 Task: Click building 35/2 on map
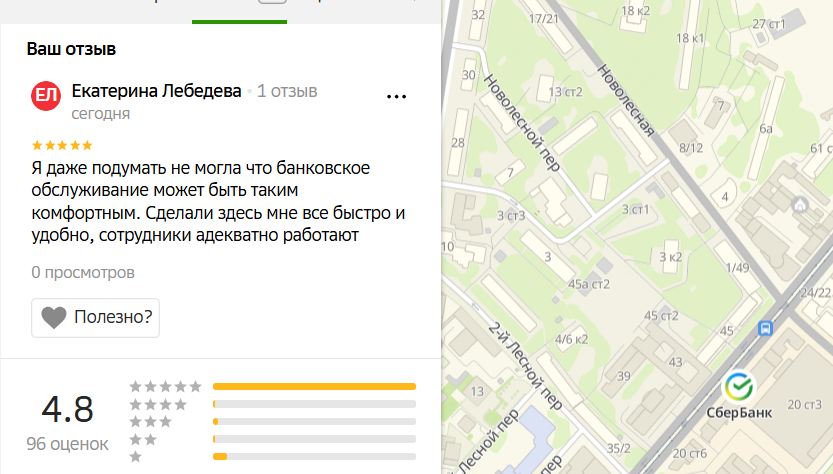[619, 448]
